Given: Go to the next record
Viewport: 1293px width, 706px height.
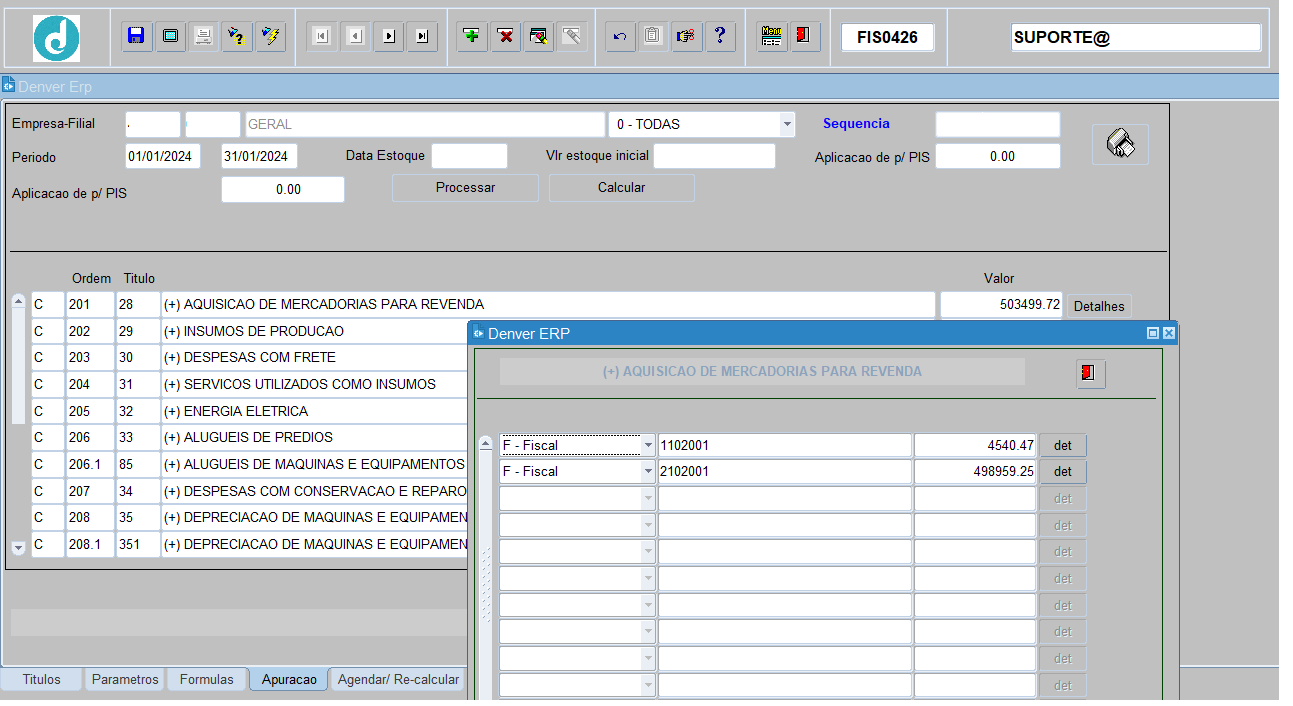Looking at the screenshot, I should click(388, 37).
